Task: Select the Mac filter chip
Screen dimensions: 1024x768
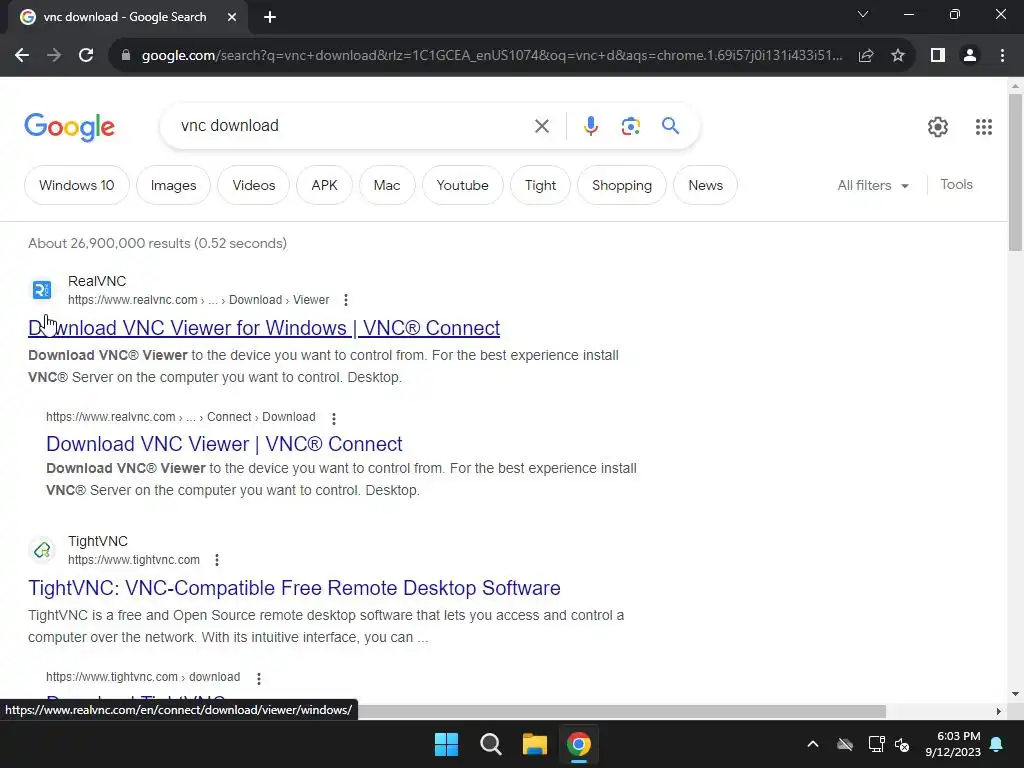Action: [387, 185]
